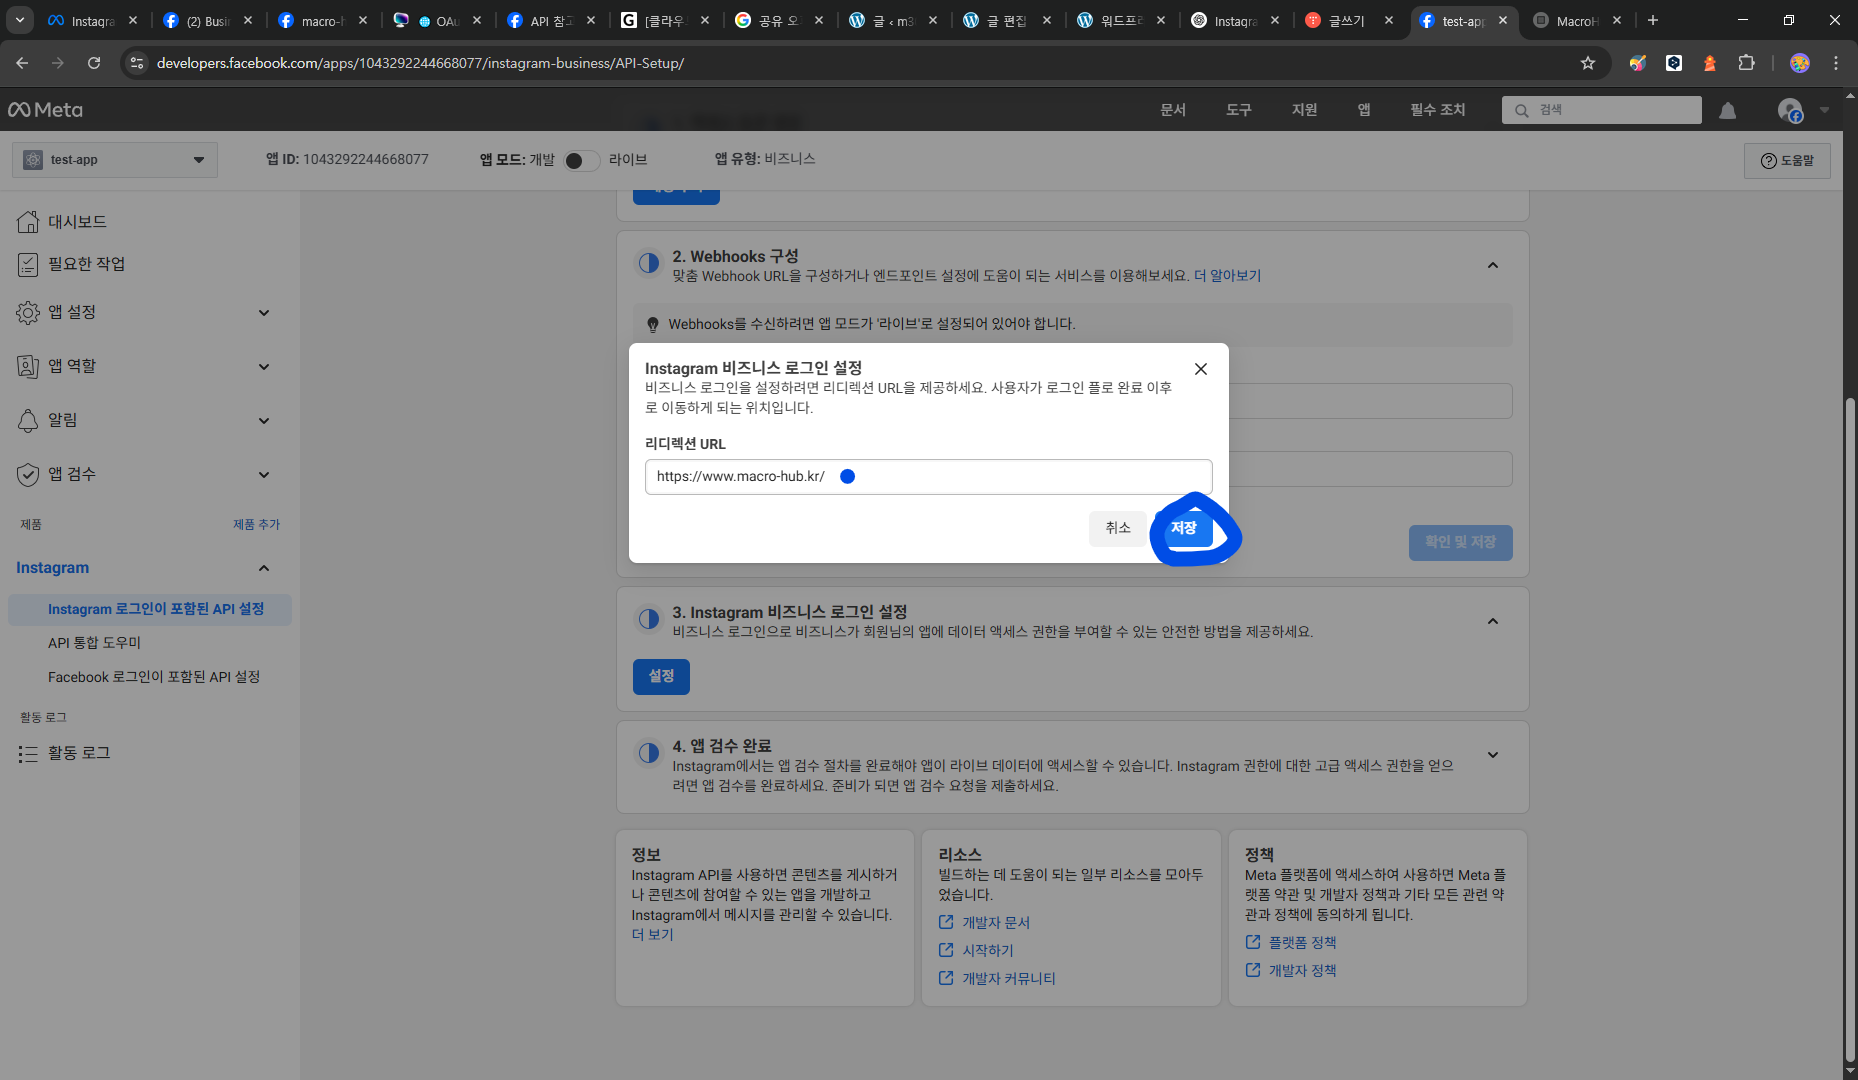Viewport: 1858px width, 1080px height.
Task: Open the 개발자 커뮤니티 link
Action: (1008, 979)
